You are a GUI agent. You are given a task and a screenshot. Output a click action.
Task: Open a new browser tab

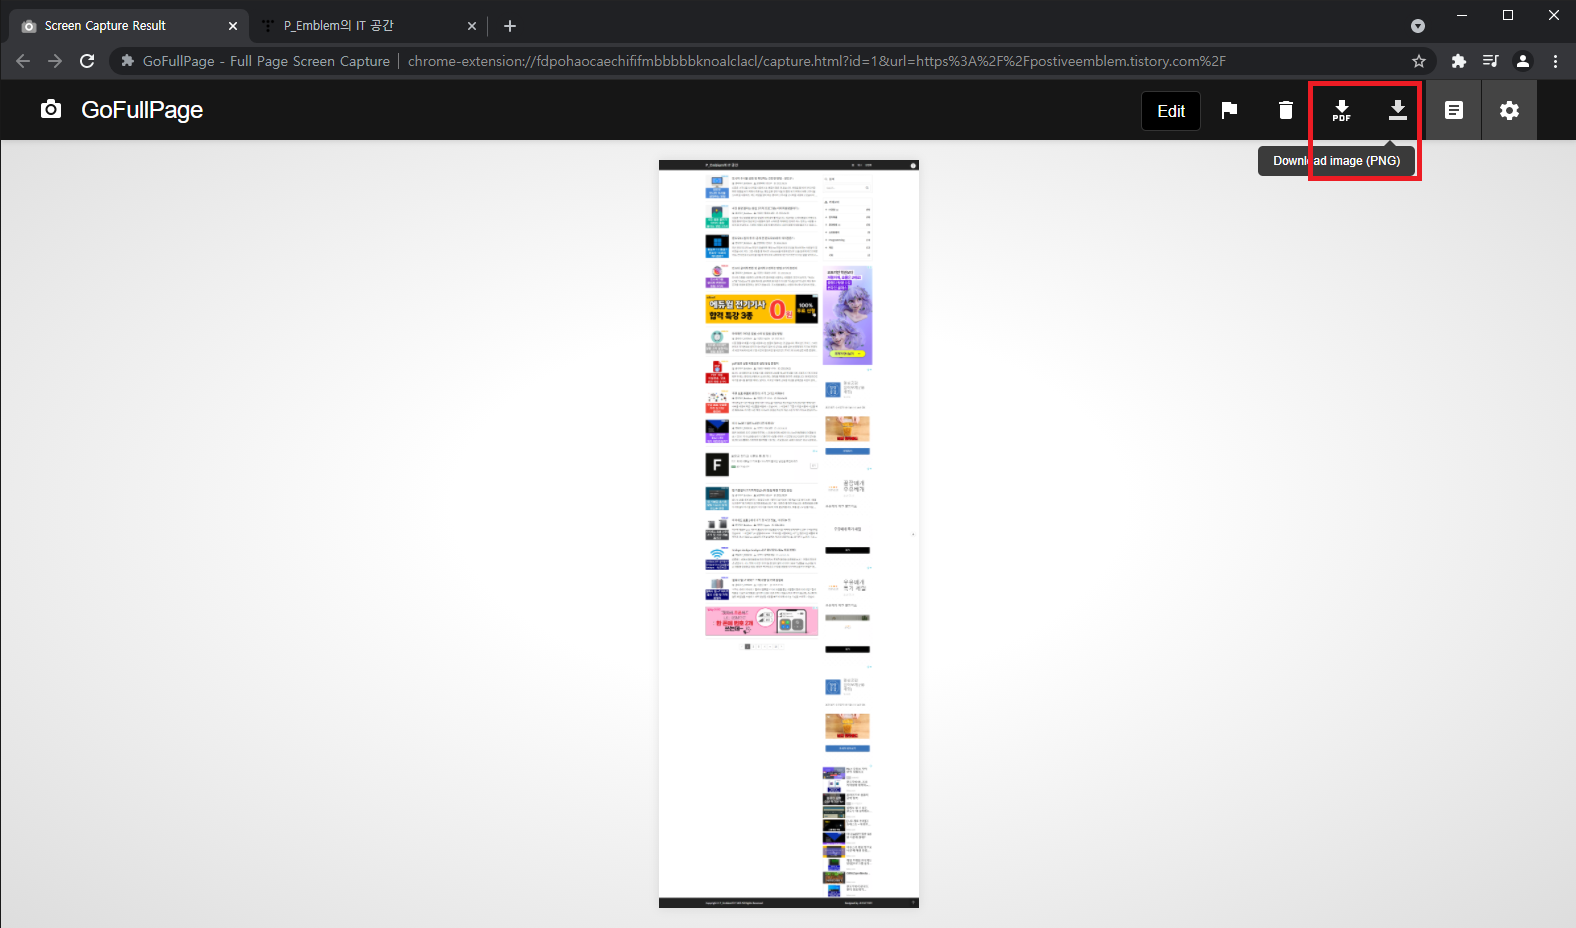point(510,26)
